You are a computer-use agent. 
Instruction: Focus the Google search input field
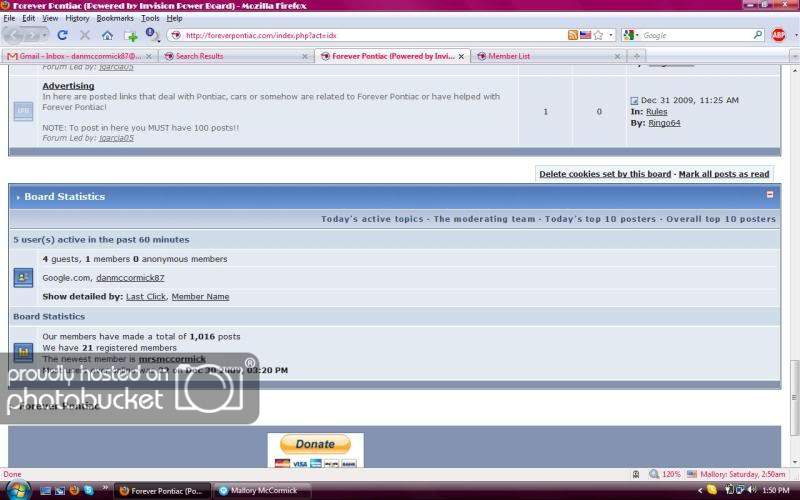(x=697, y=35)
